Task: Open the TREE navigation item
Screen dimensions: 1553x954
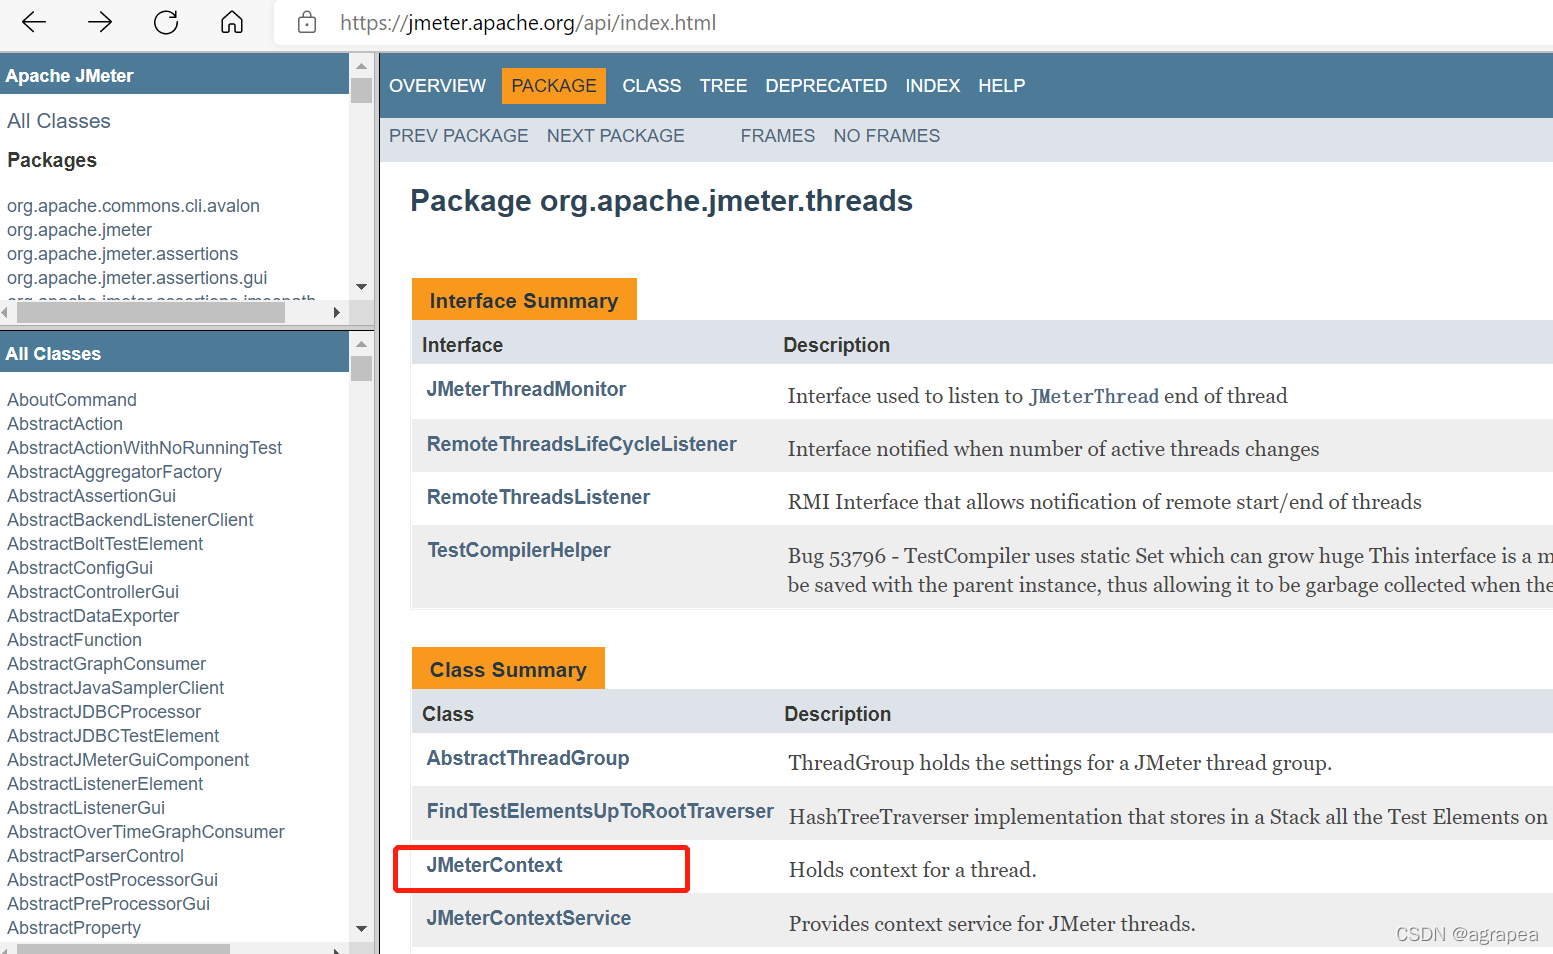Action: [723, 86]
